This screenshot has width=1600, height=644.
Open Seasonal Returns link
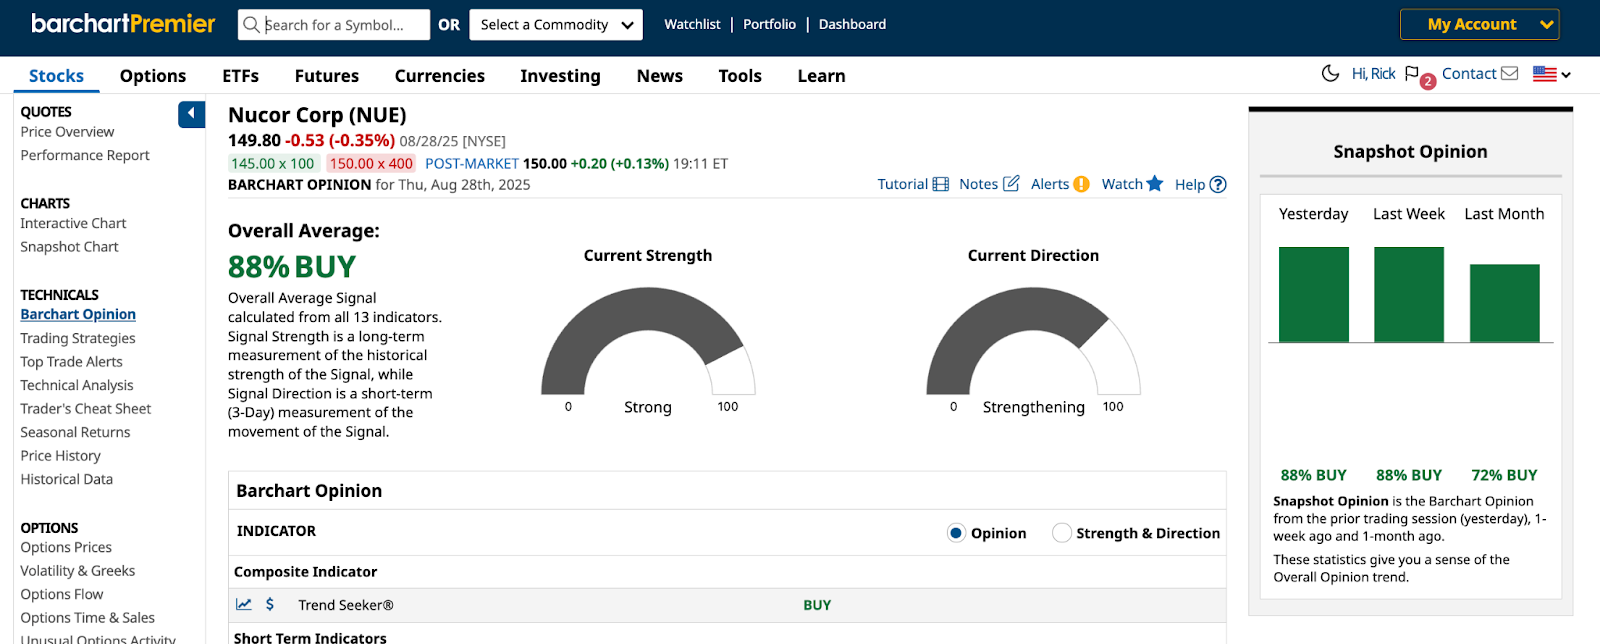(75, 432)
